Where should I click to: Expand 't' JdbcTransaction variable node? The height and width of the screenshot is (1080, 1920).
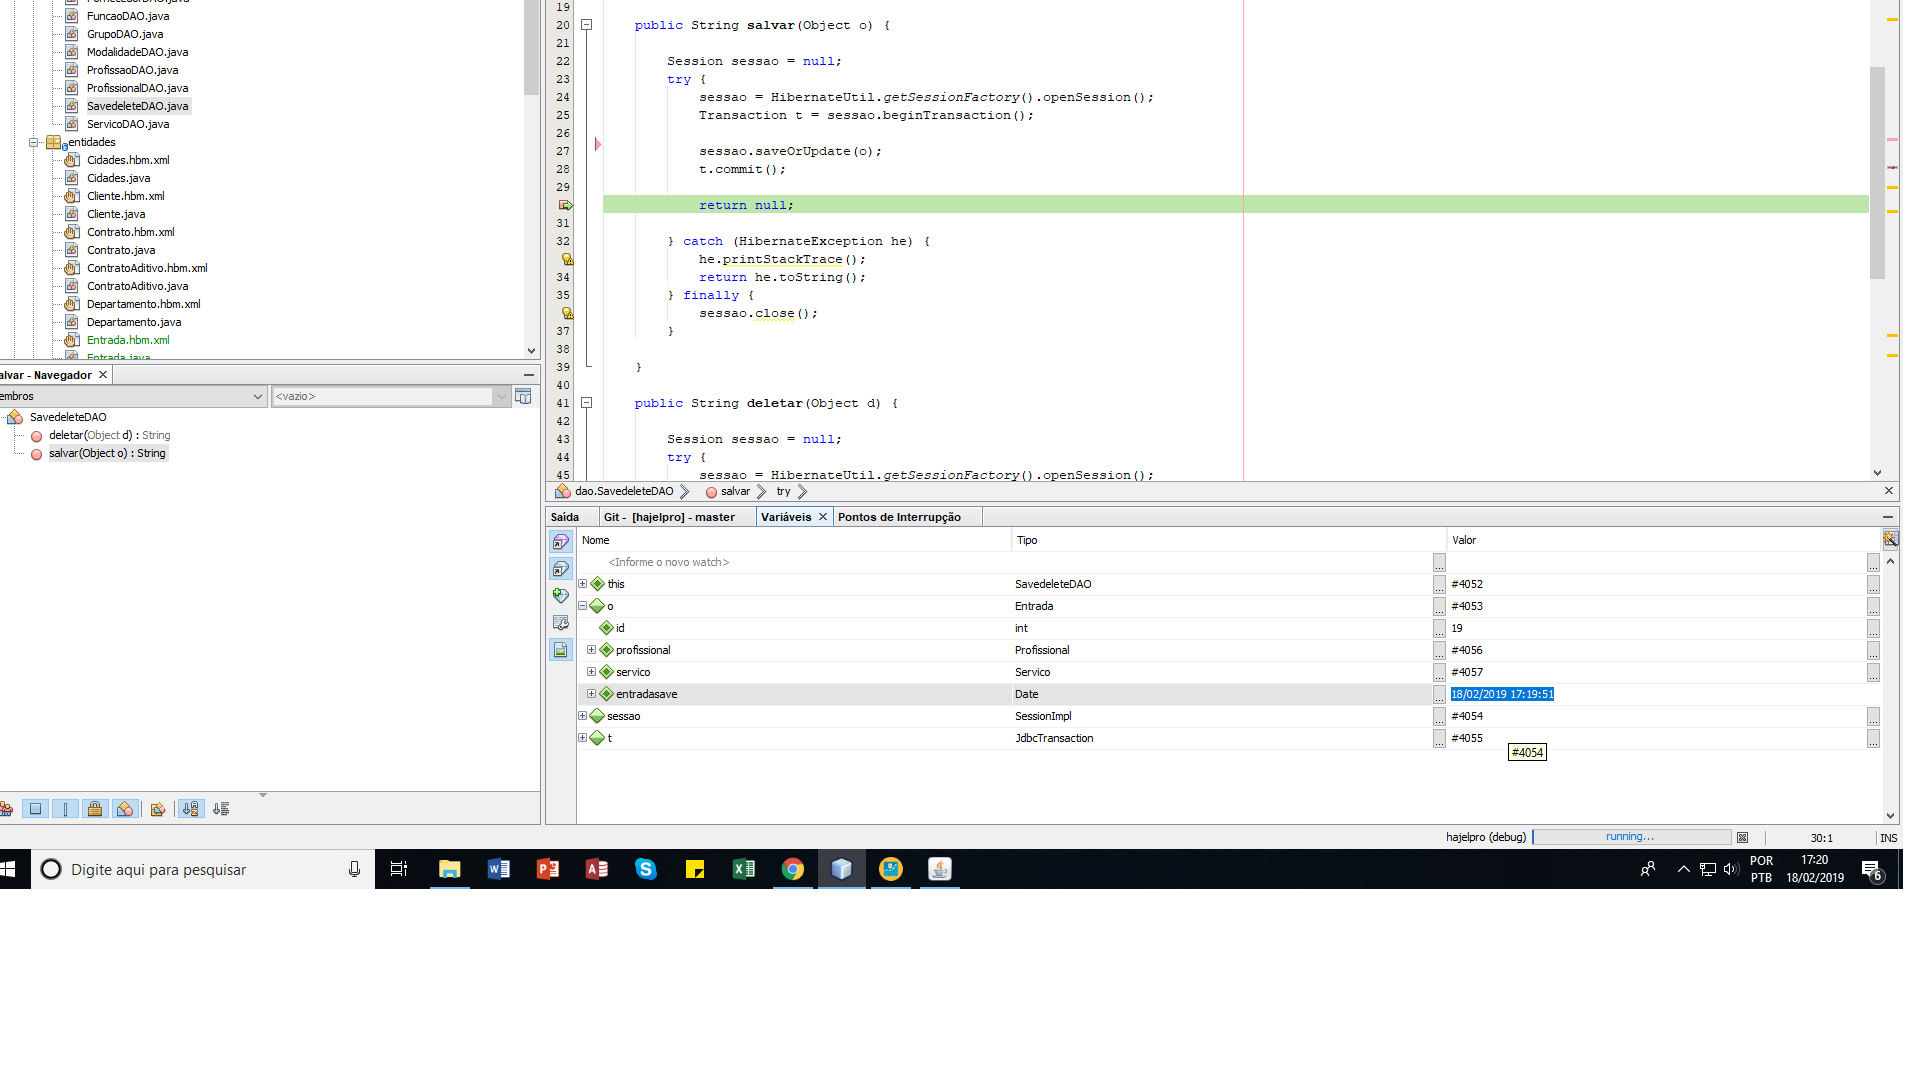(x=583, y=738)
